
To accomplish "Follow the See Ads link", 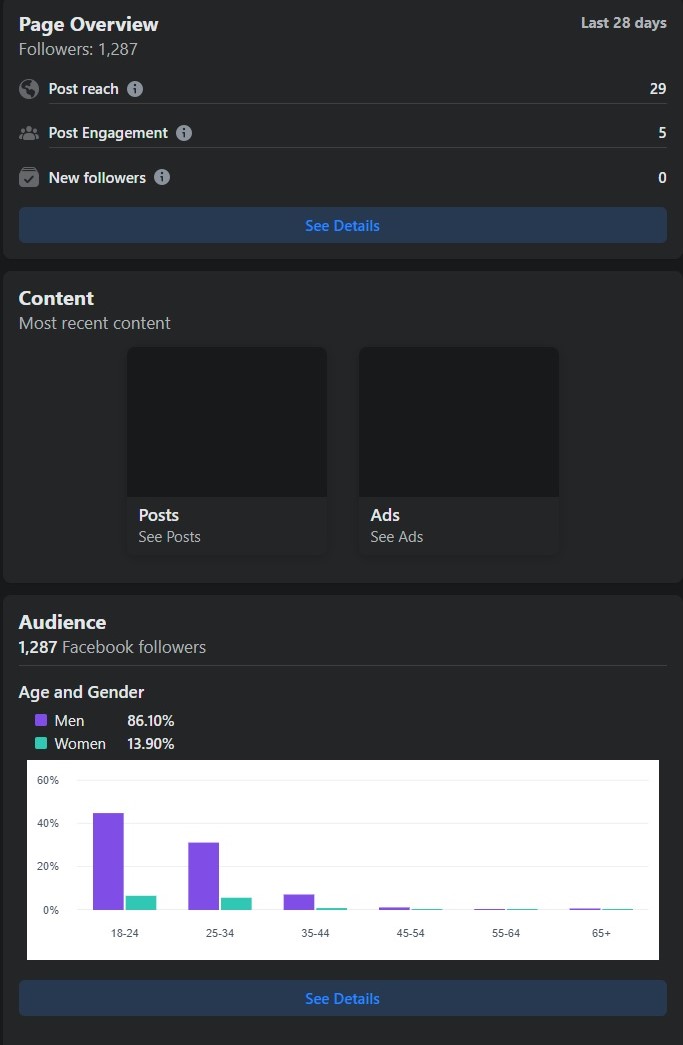I will pos(397,537).
